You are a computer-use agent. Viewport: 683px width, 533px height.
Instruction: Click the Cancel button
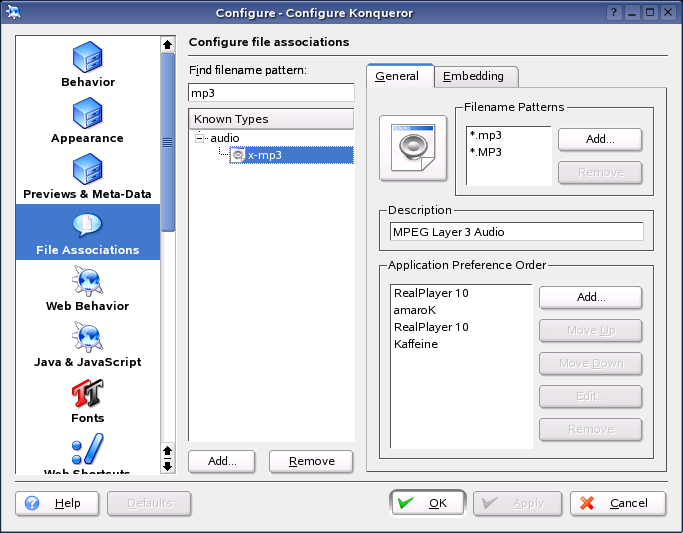point(618,503)
